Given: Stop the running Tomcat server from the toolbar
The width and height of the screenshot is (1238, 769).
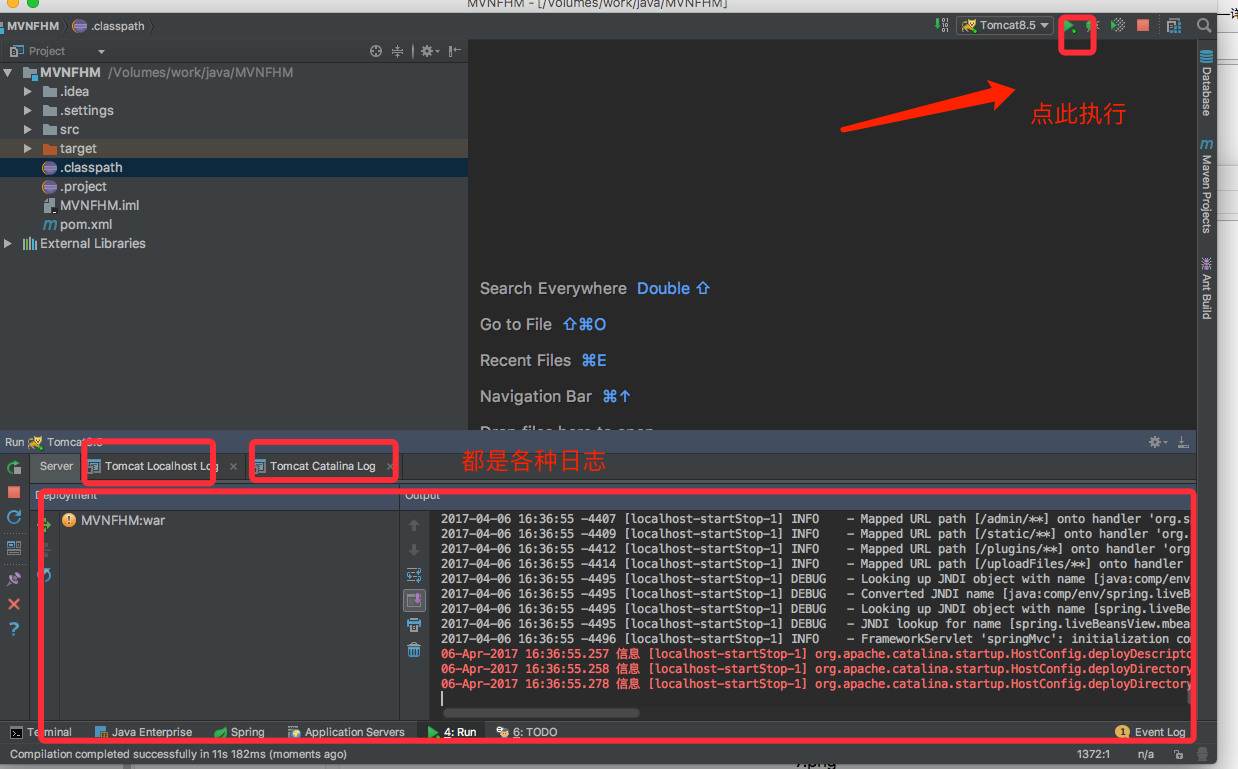Looking at the screenshot, I should [1143, 25].
